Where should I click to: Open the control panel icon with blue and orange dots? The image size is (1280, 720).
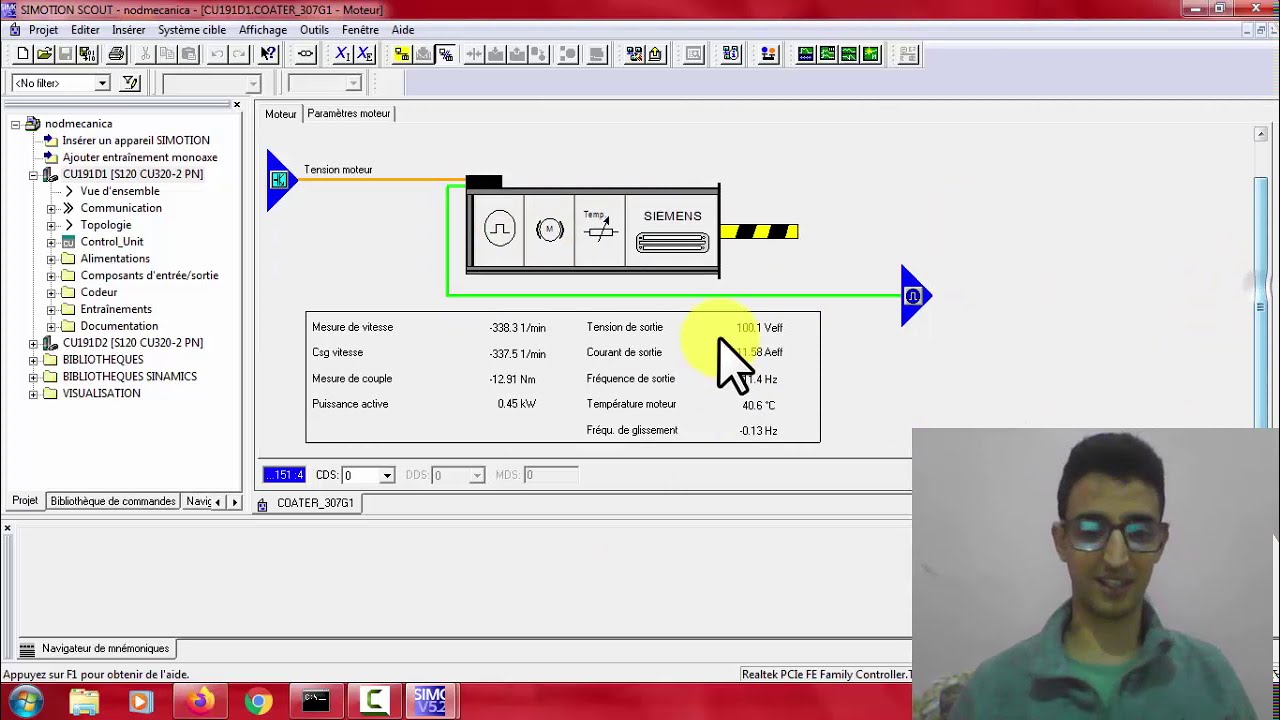[768, 54]
